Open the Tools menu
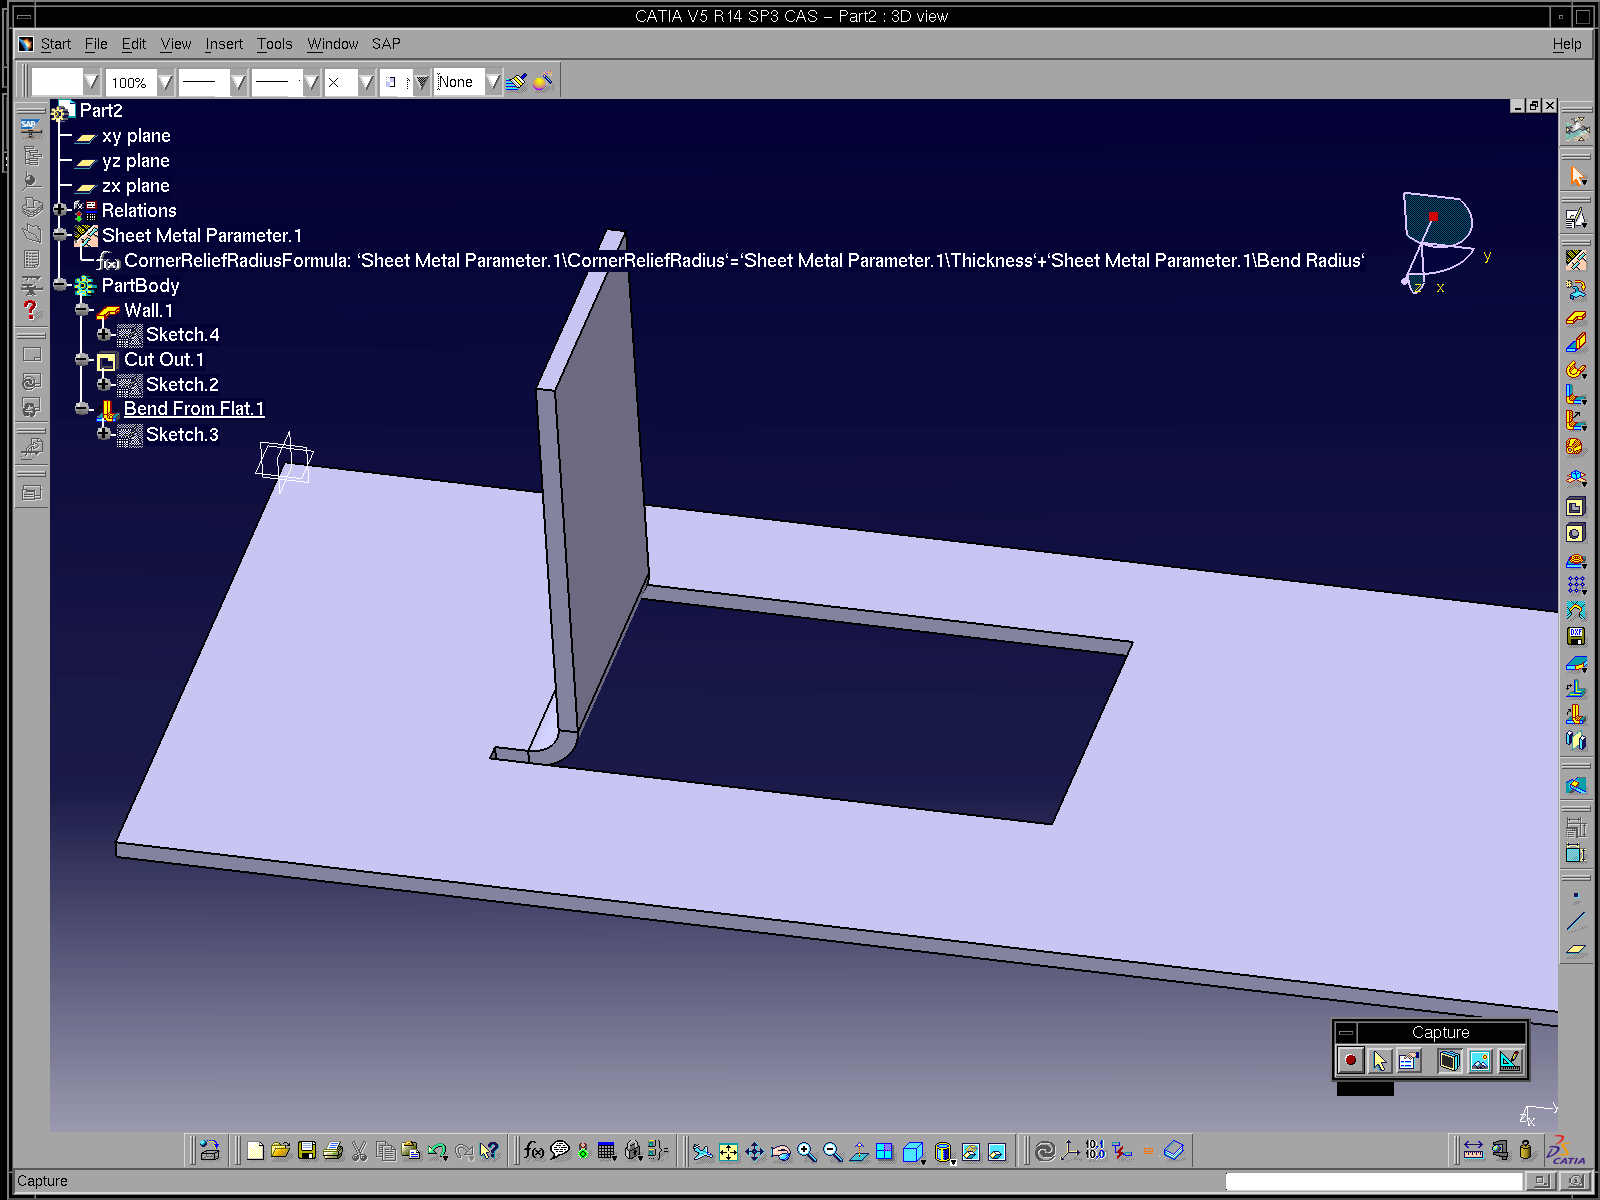This screenshot has height=1200, width=1600. (274, 44)
